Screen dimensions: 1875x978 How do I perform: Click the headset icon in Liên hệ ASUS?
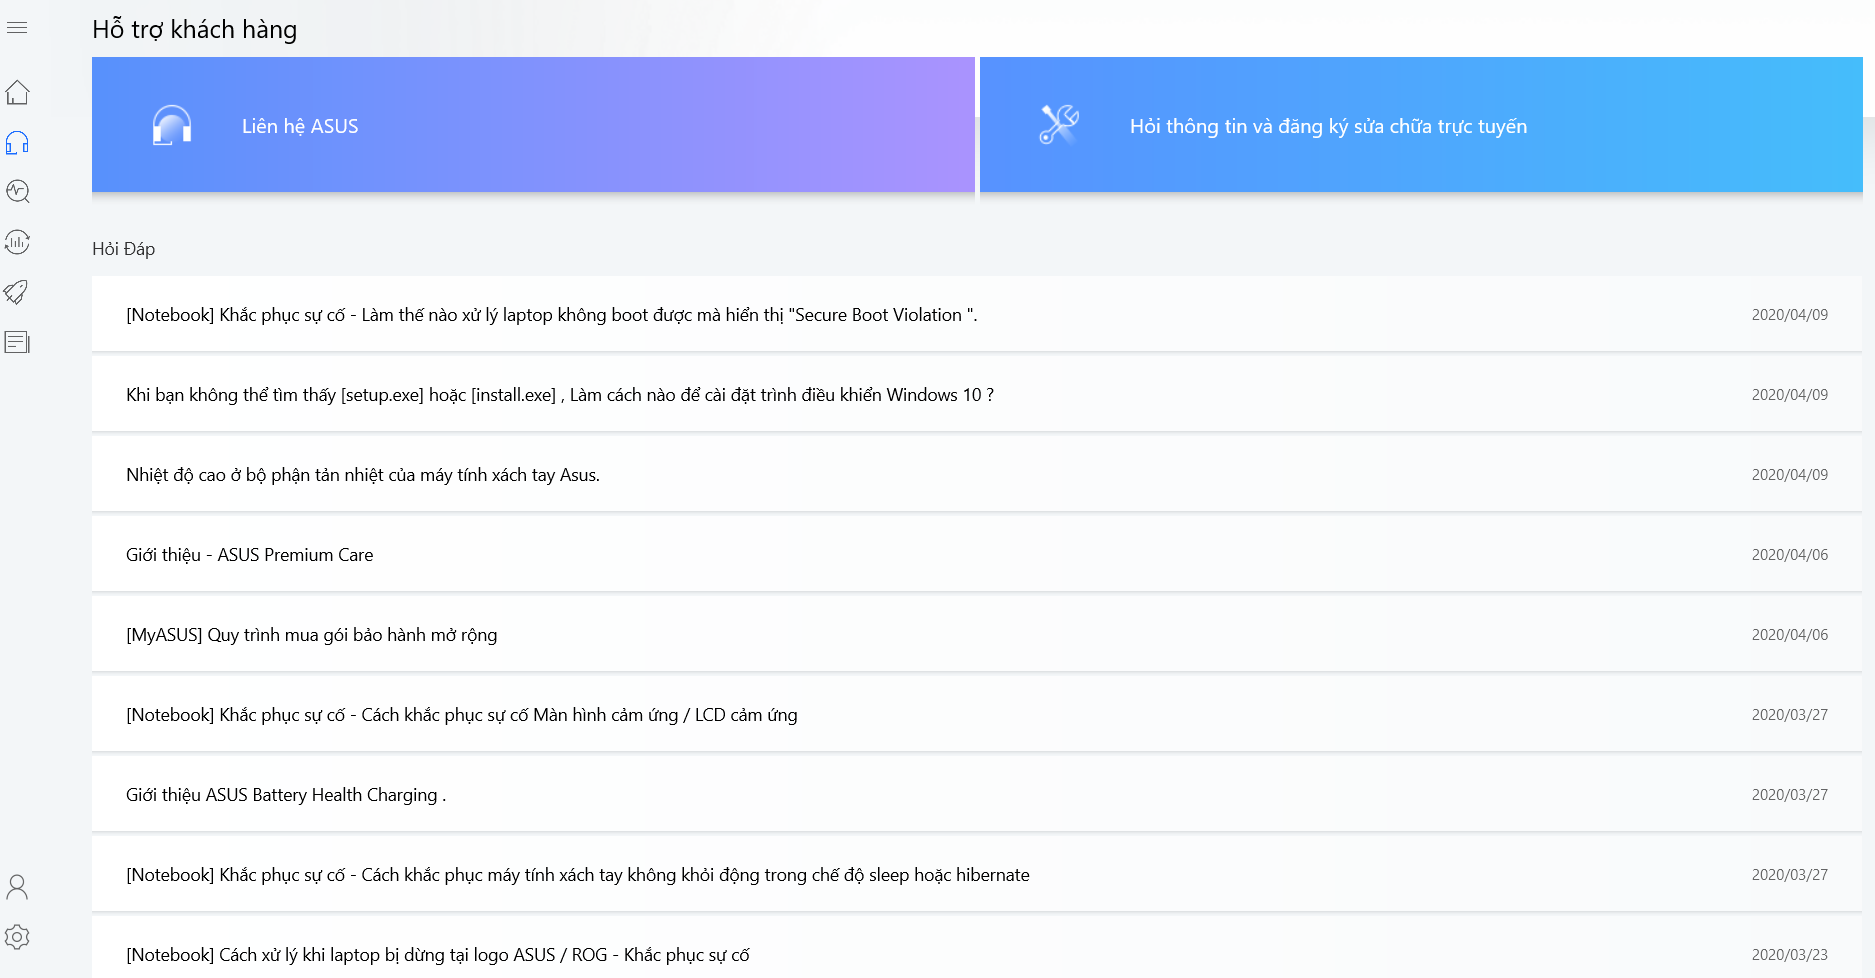click(172, 126)
